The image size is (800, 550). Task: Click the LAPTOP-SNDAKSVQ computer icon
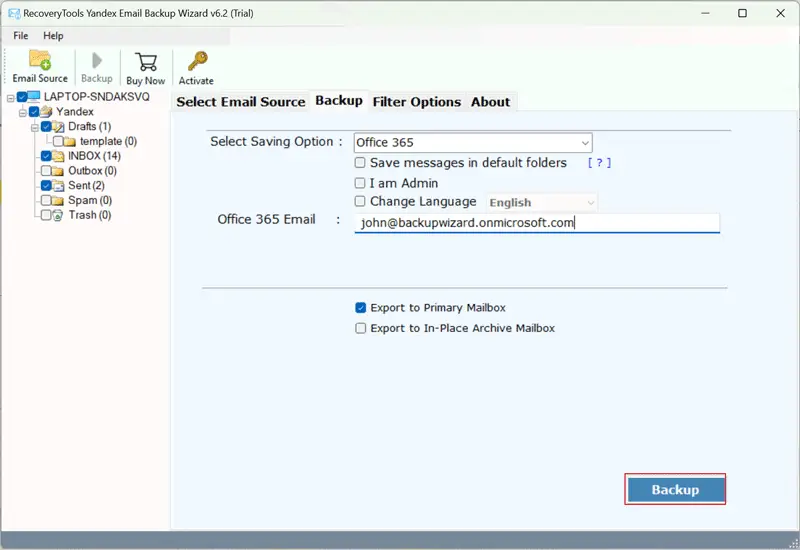pyautogui.click(x=34, y=96)
